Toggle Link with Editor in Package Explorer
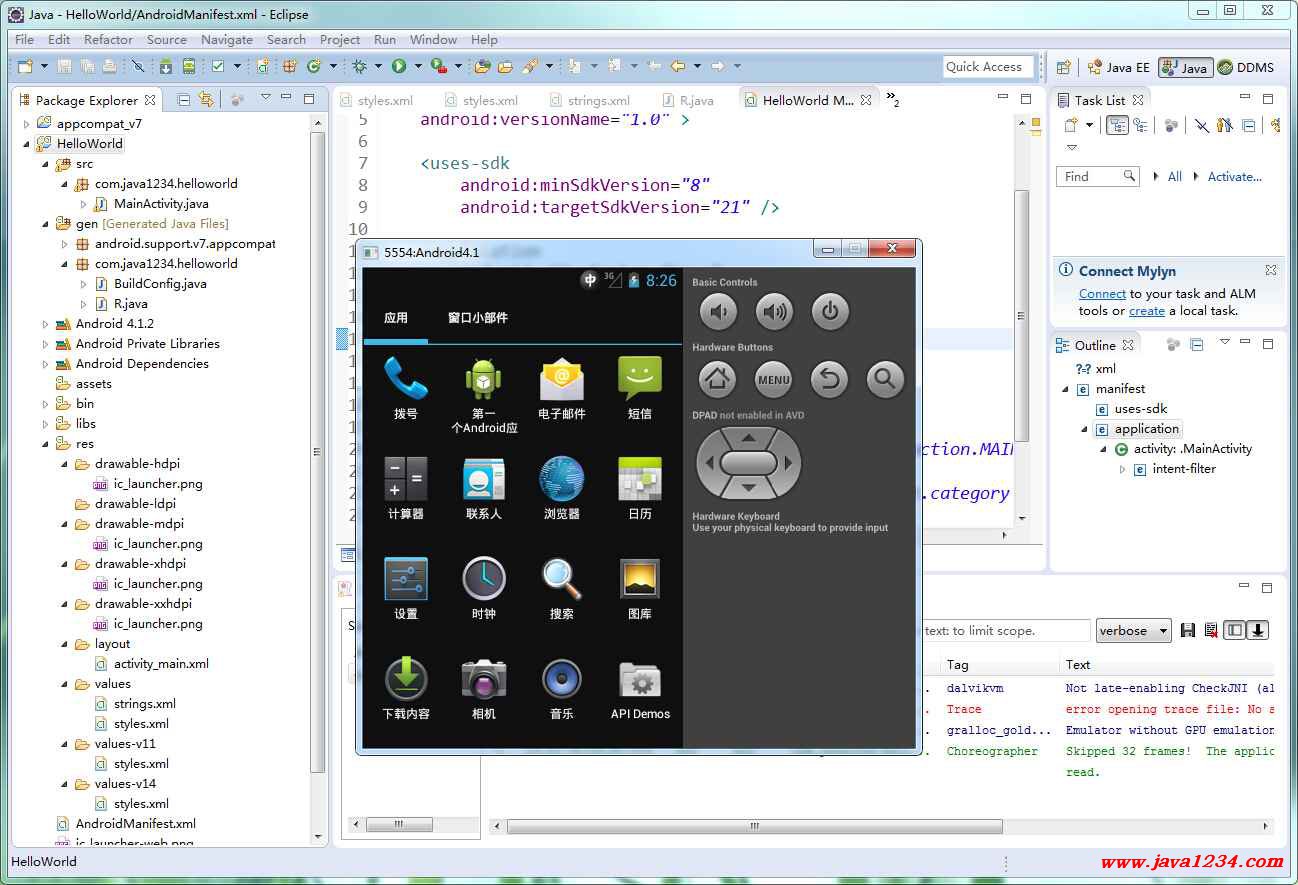Screen dimensions: 1298x885 (x=205, y=99)
